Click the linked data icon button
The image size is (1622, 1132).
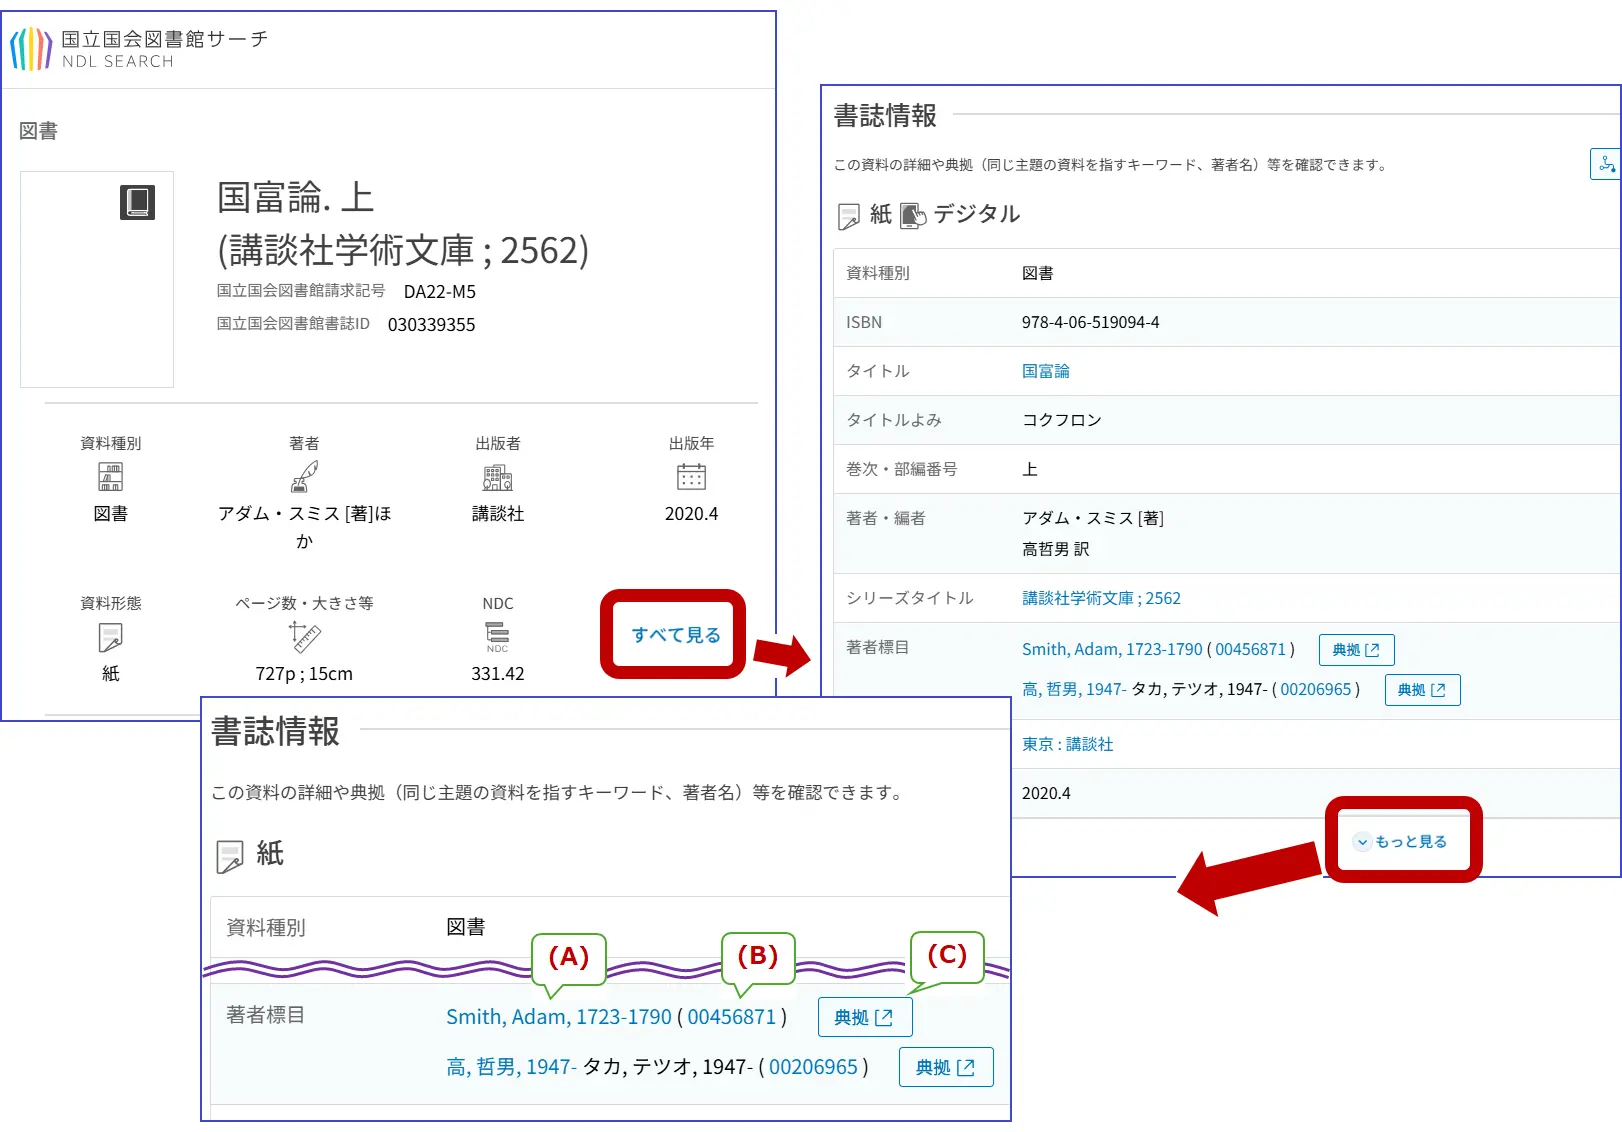pos(1606,164)
